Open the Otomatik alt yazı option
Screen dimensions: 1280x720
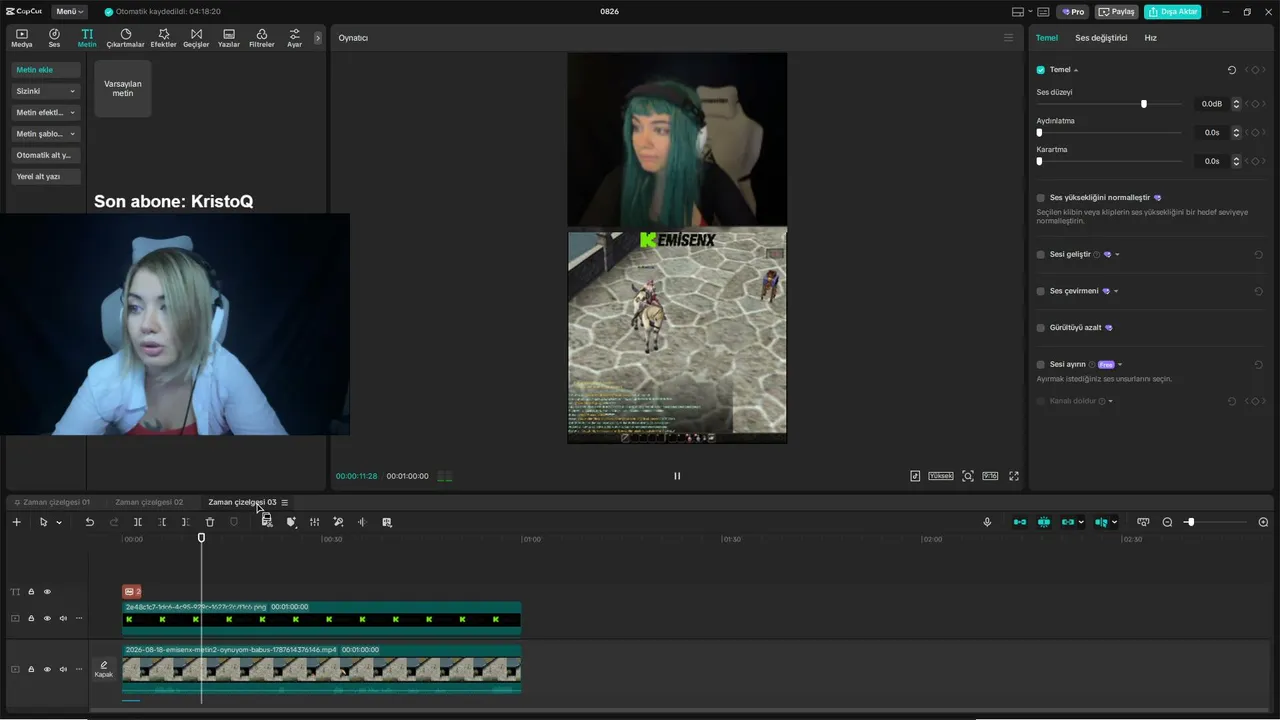click(46, 155)
